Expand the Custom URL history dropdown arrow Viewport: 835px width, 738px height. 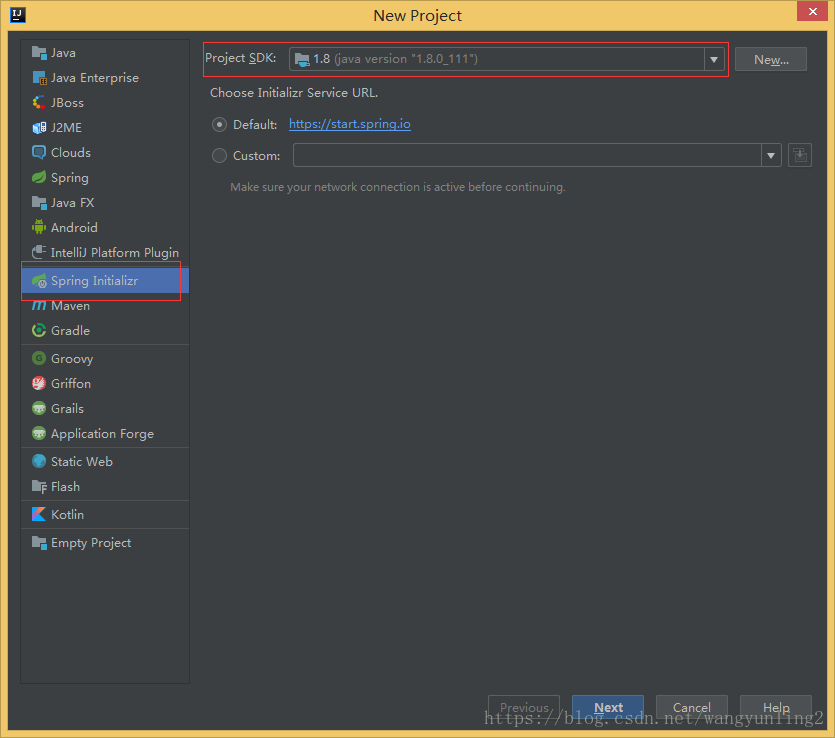click(771, 155)
